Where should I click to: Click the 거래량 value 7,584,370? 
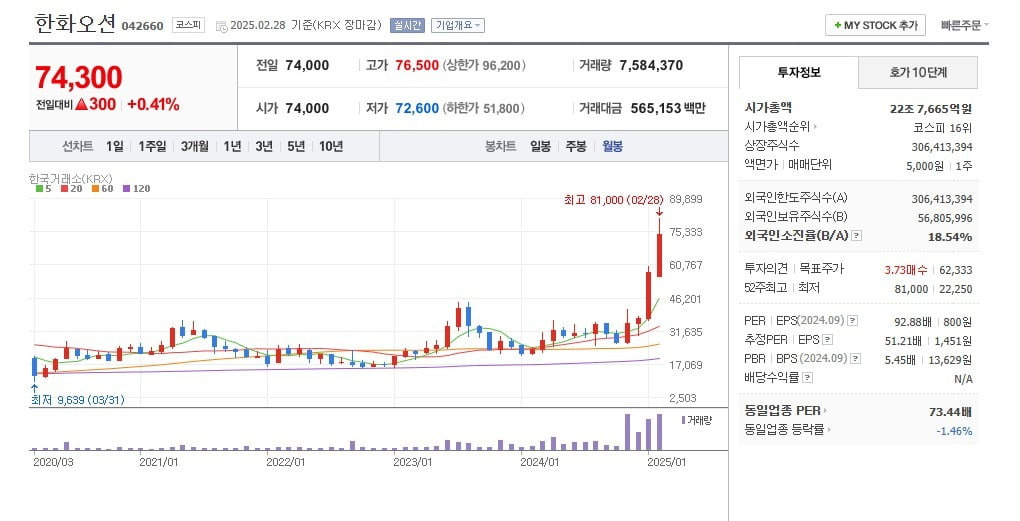(651, 65)
